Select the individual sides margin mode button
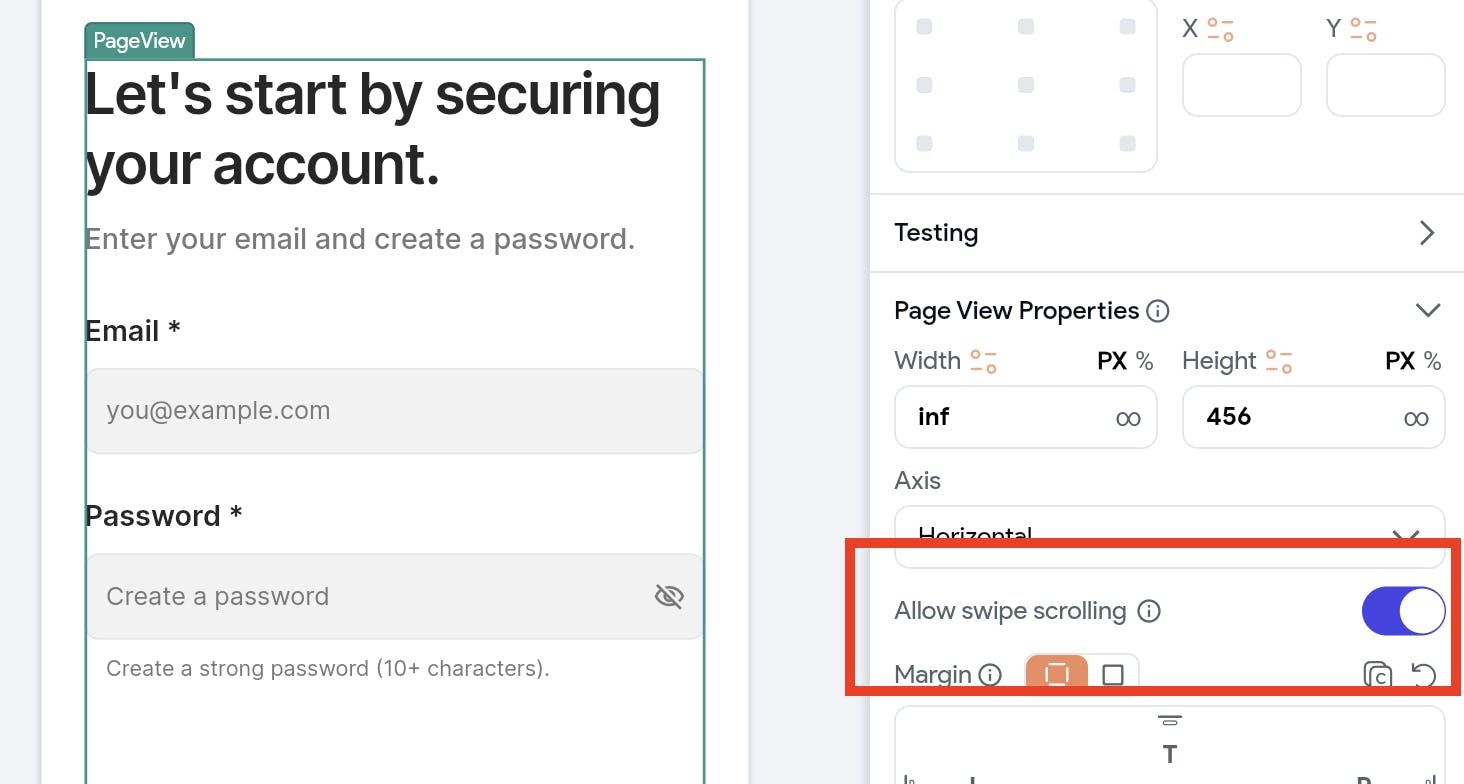This screenshot has height=784, width=1464. 1113,675
